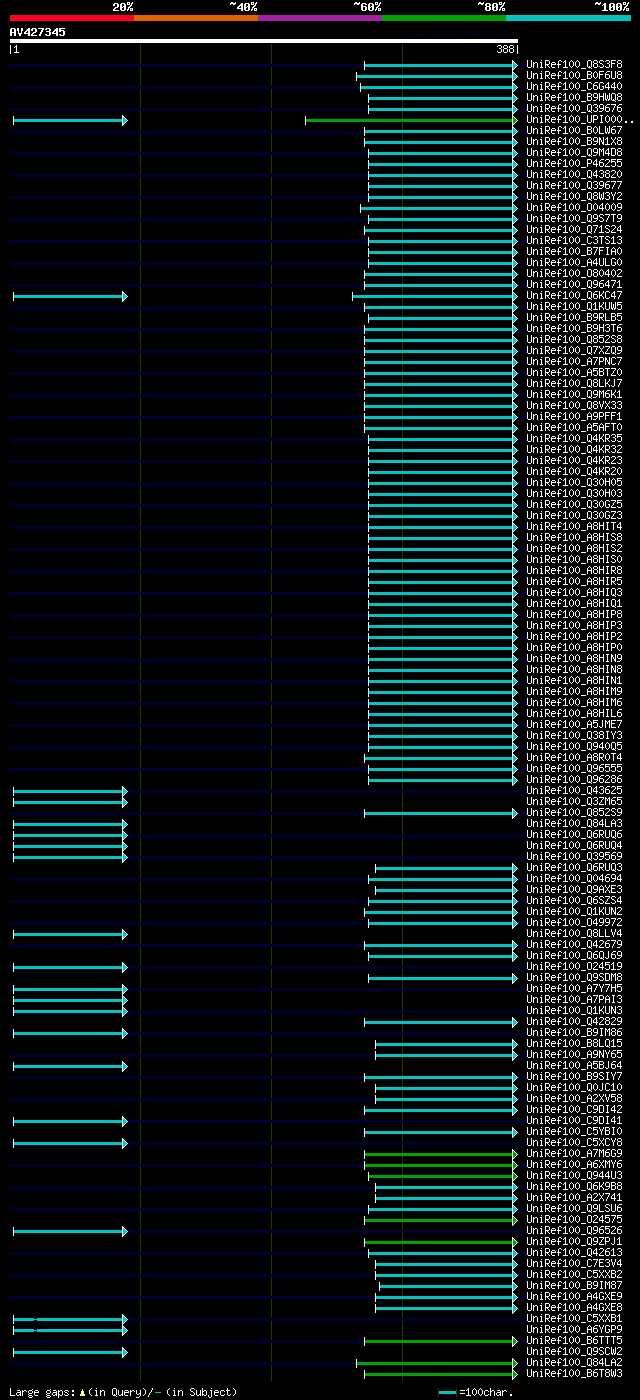Screen dimensions: 640x1400
Task: Click label UniRef100_B0LW67
Action: click(x=574, y=130)
